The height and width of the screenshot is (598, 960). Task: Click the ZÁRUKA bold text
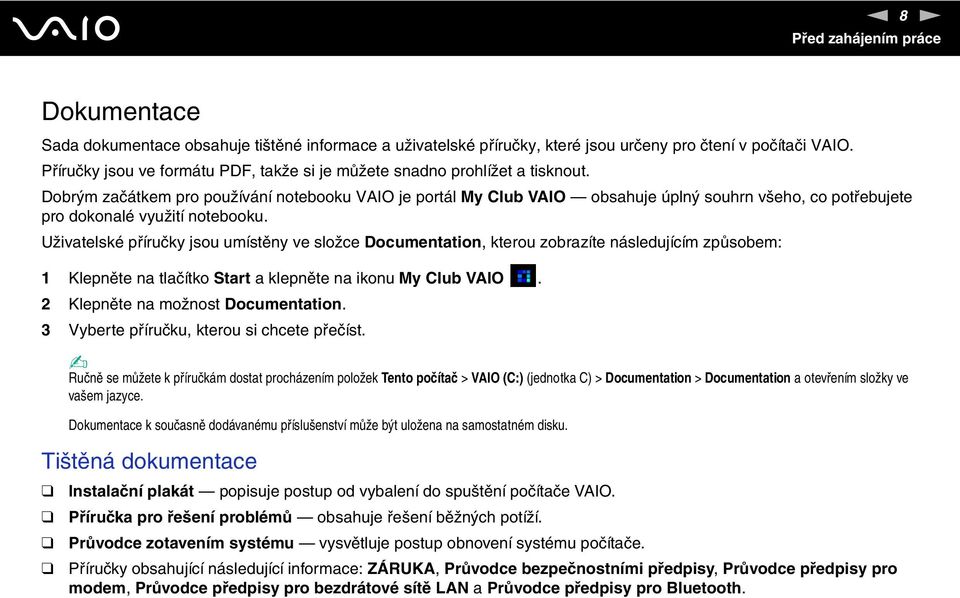[x=401, y=569]
